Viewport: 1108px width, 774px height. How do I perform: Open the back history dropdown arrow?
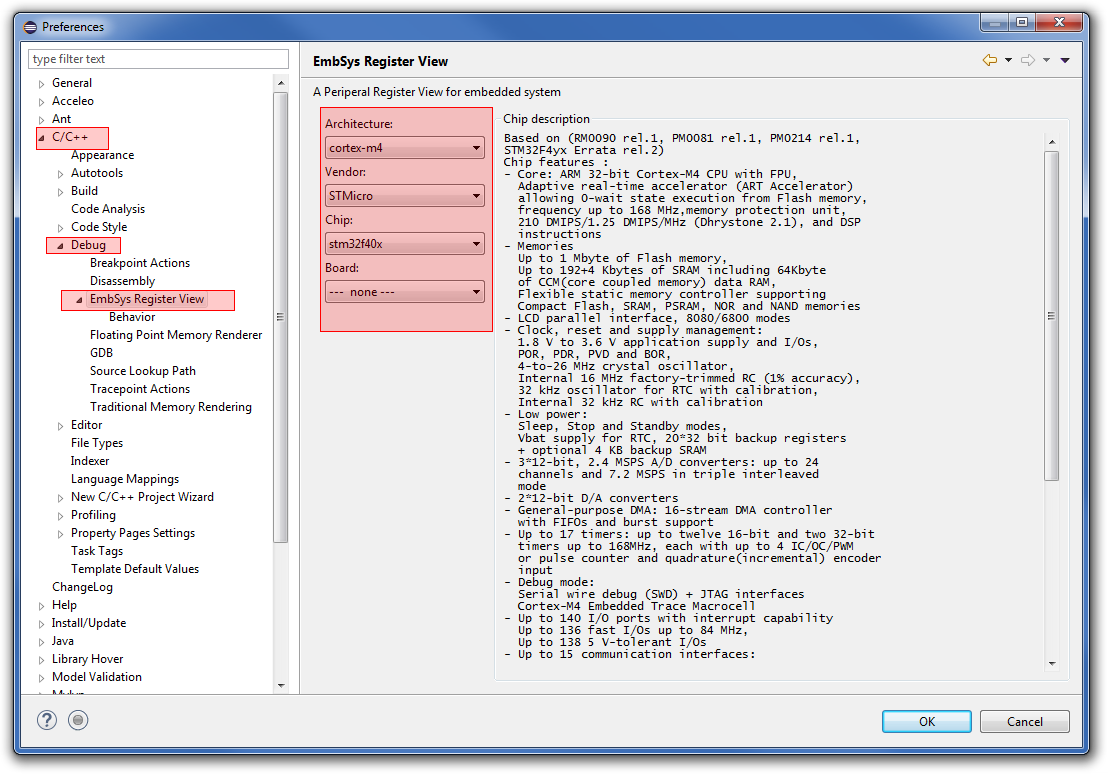point(1008,60)
